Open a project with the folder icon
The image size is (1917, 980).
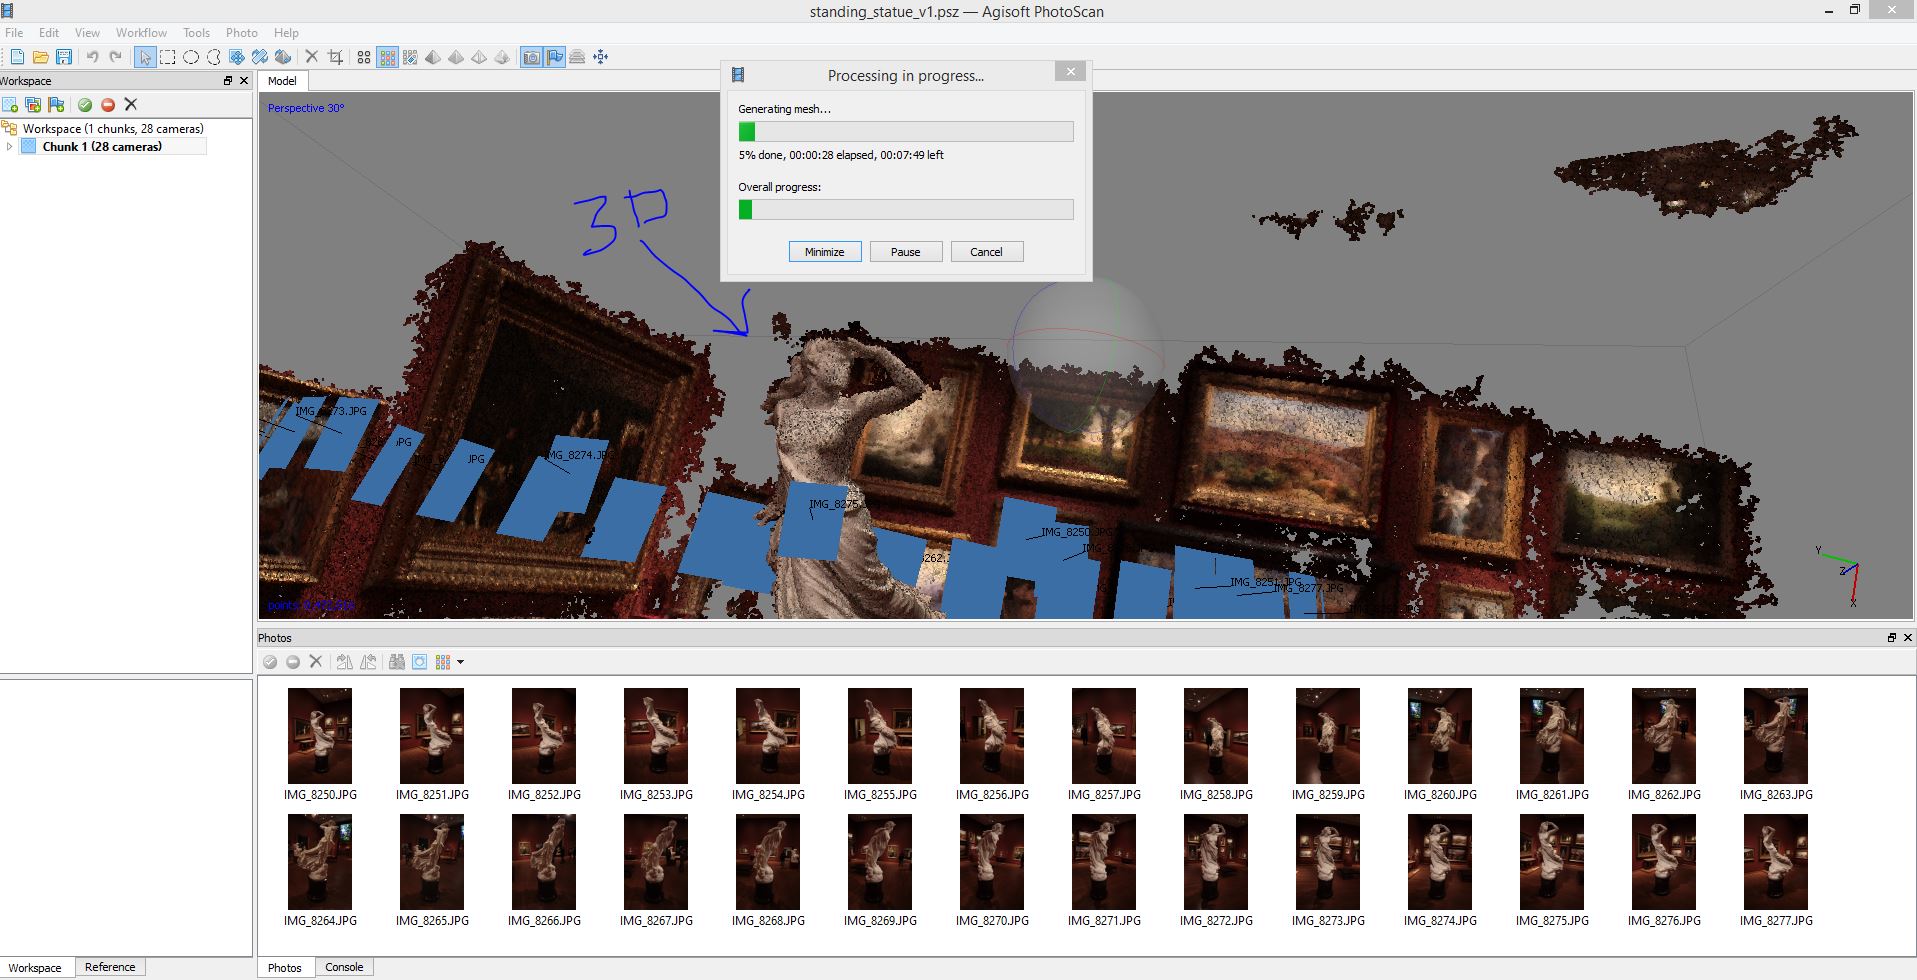(41, 57)
